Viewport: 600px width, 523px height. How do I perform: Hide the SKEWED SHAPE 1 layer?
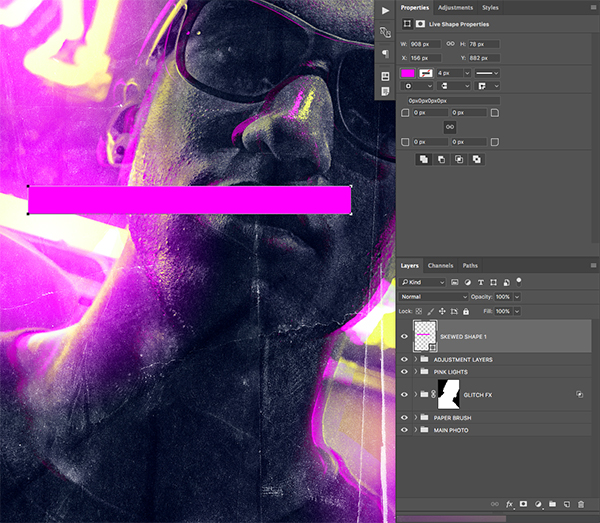(x=404, y=336)
